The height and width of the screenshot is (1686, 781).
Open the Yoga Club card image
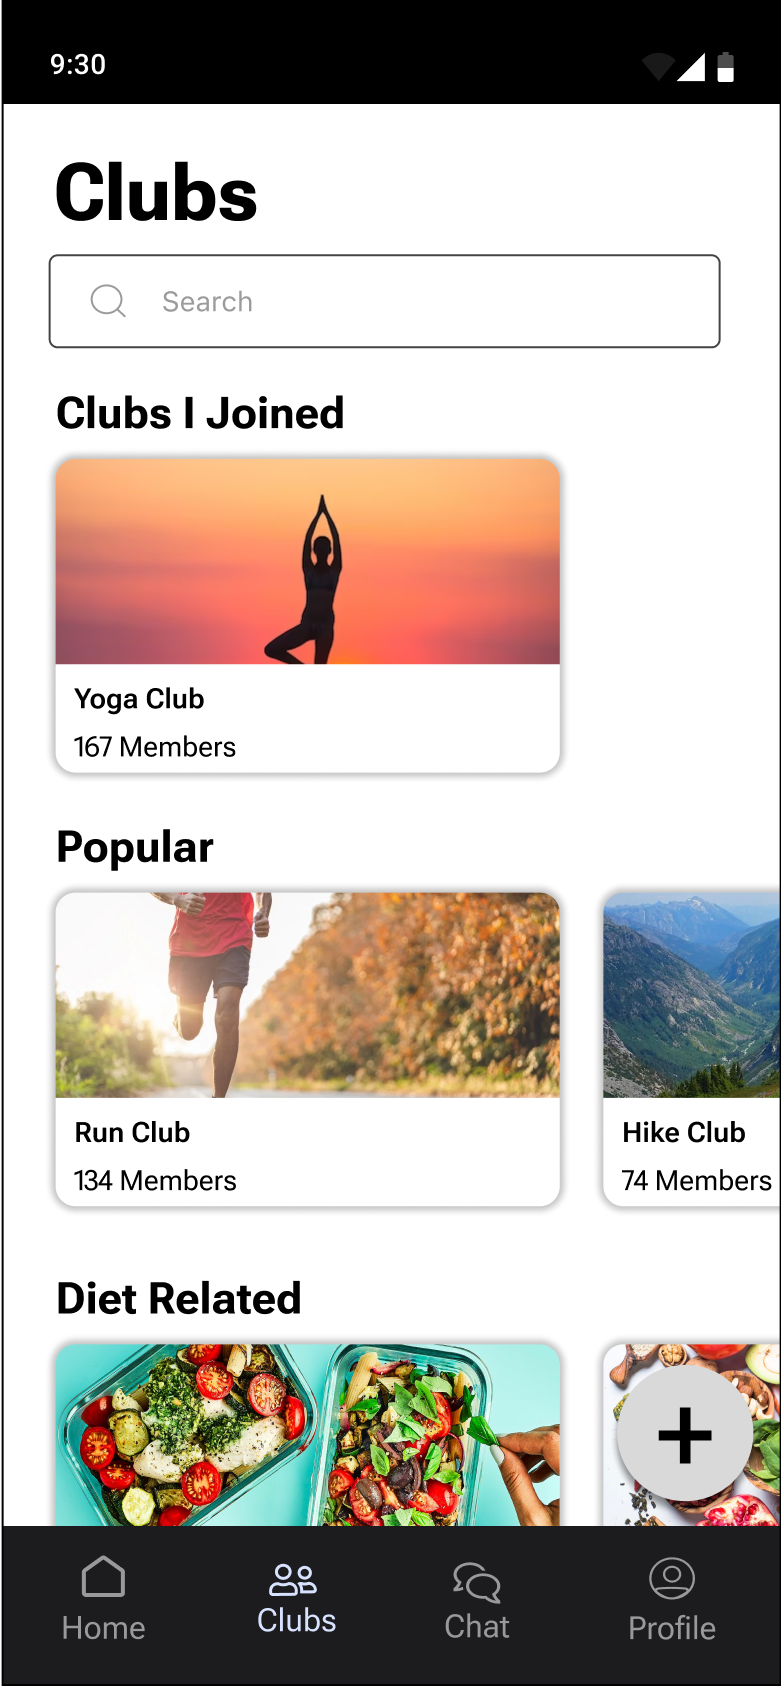[308, 562]
